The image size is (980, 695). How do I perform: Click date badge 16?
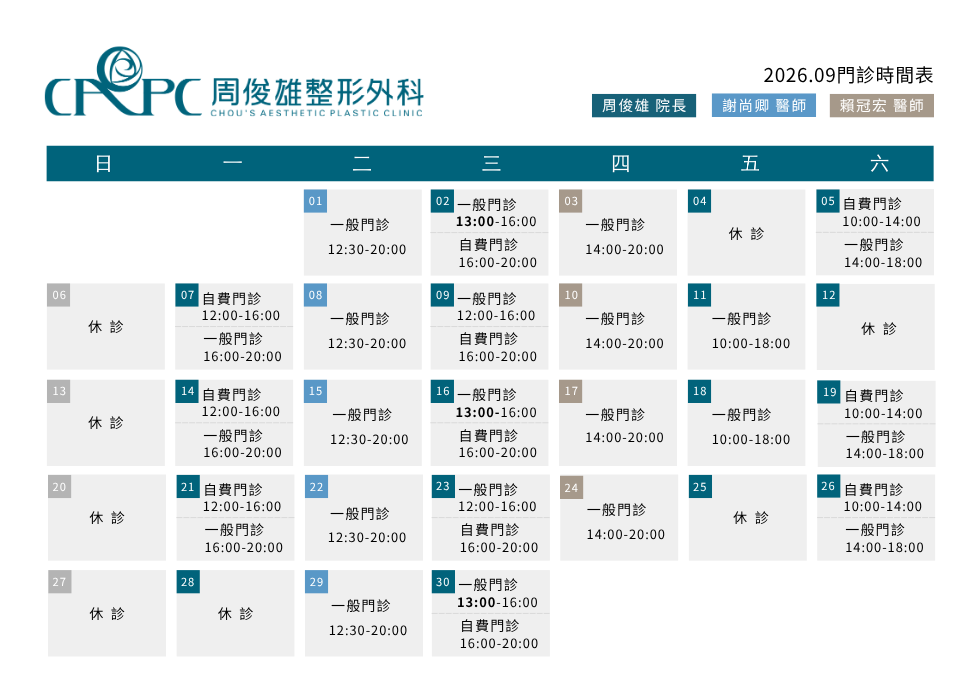pyautogui.click(x=442, y=391)
